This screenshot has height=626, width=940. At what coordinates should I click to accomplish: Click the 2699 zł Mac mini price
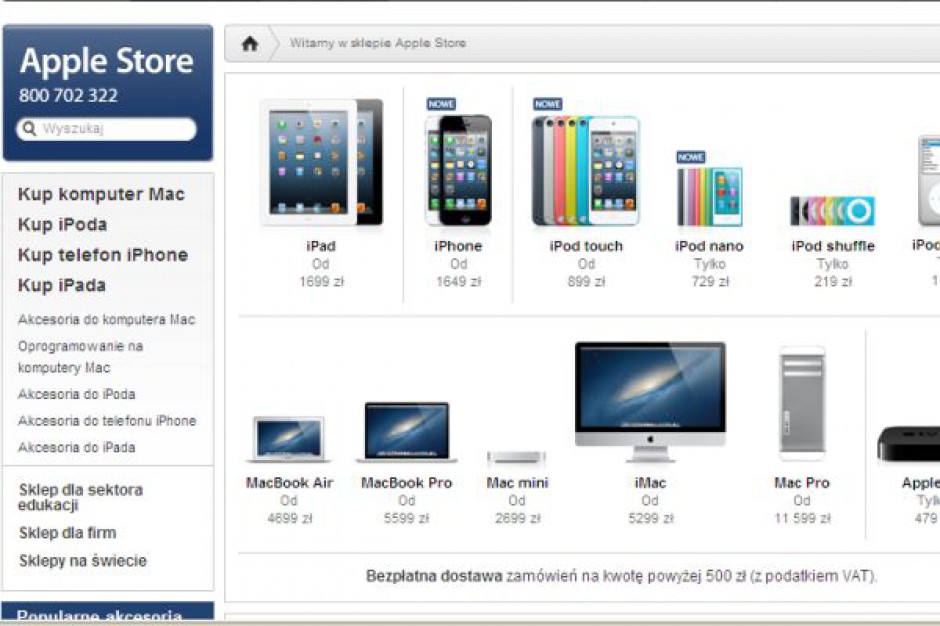coord(517,519)
